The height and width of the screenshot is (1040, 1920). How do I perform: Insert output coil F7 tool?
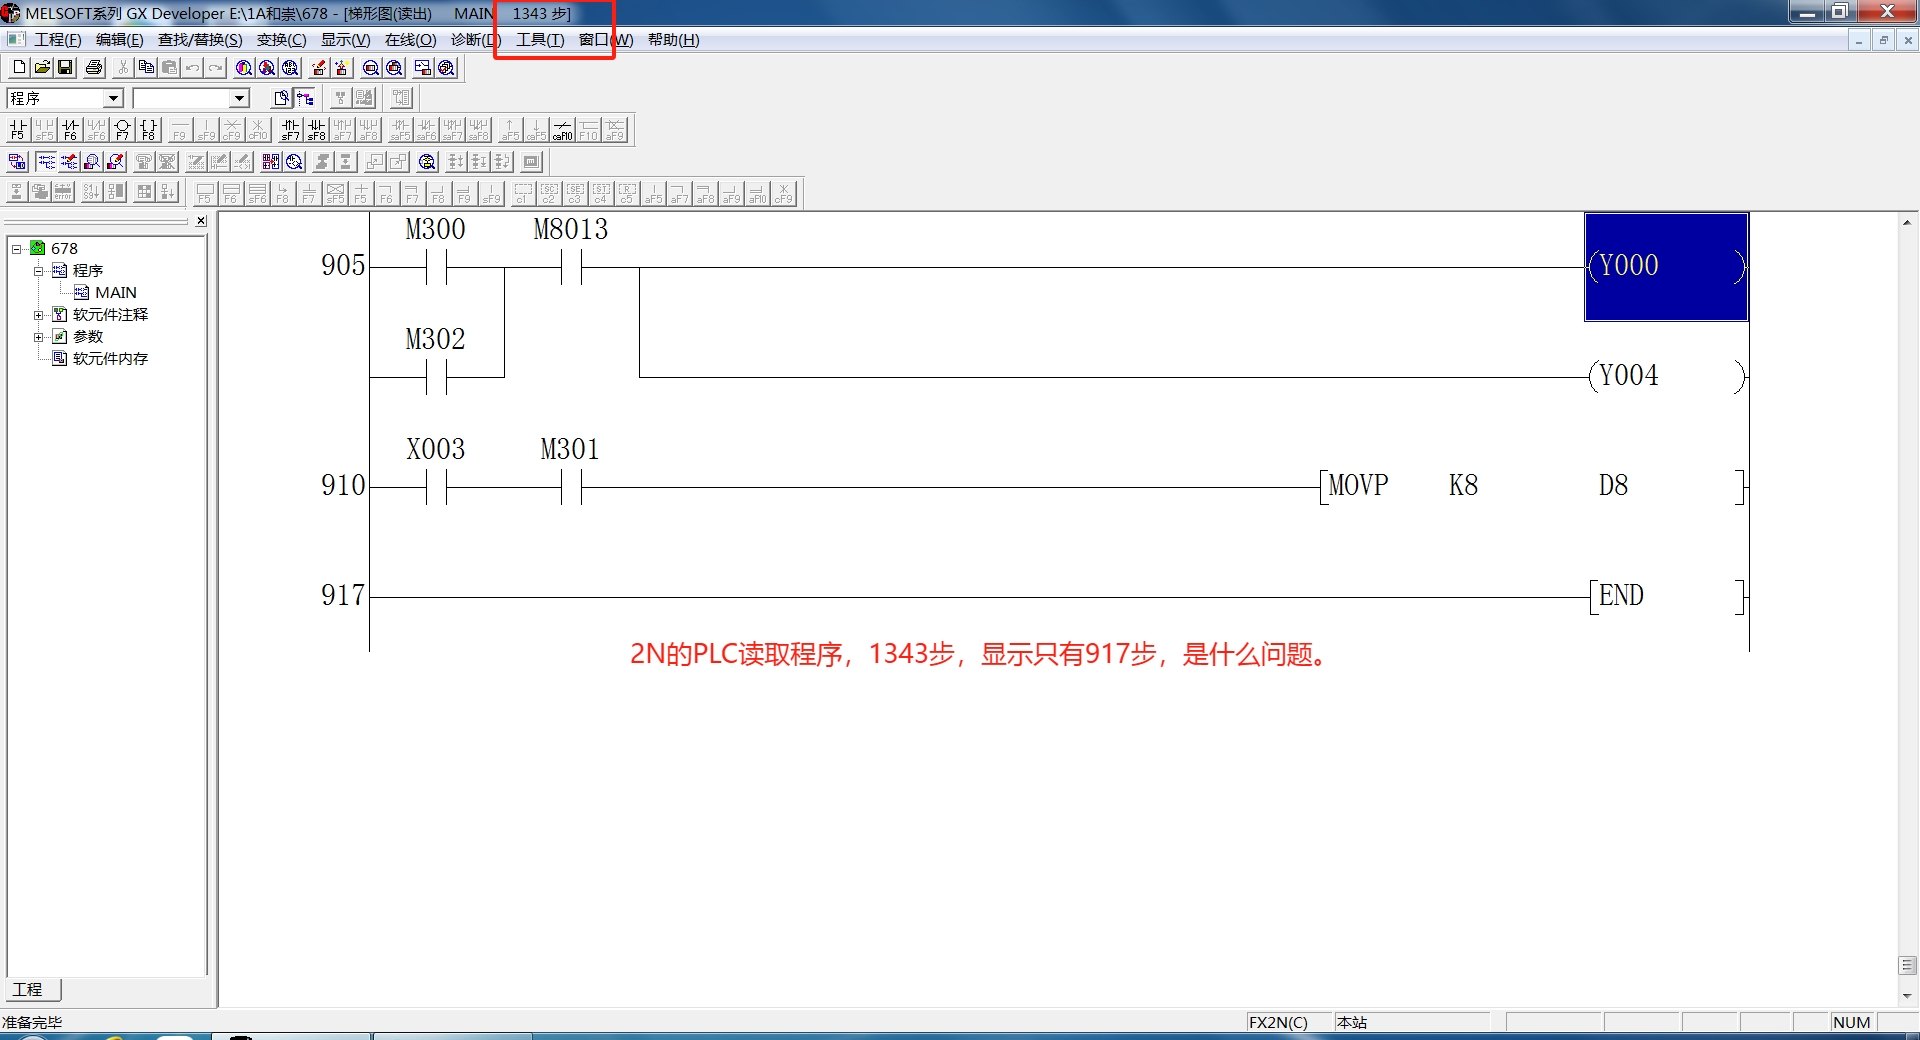click(x=122, y=130)
